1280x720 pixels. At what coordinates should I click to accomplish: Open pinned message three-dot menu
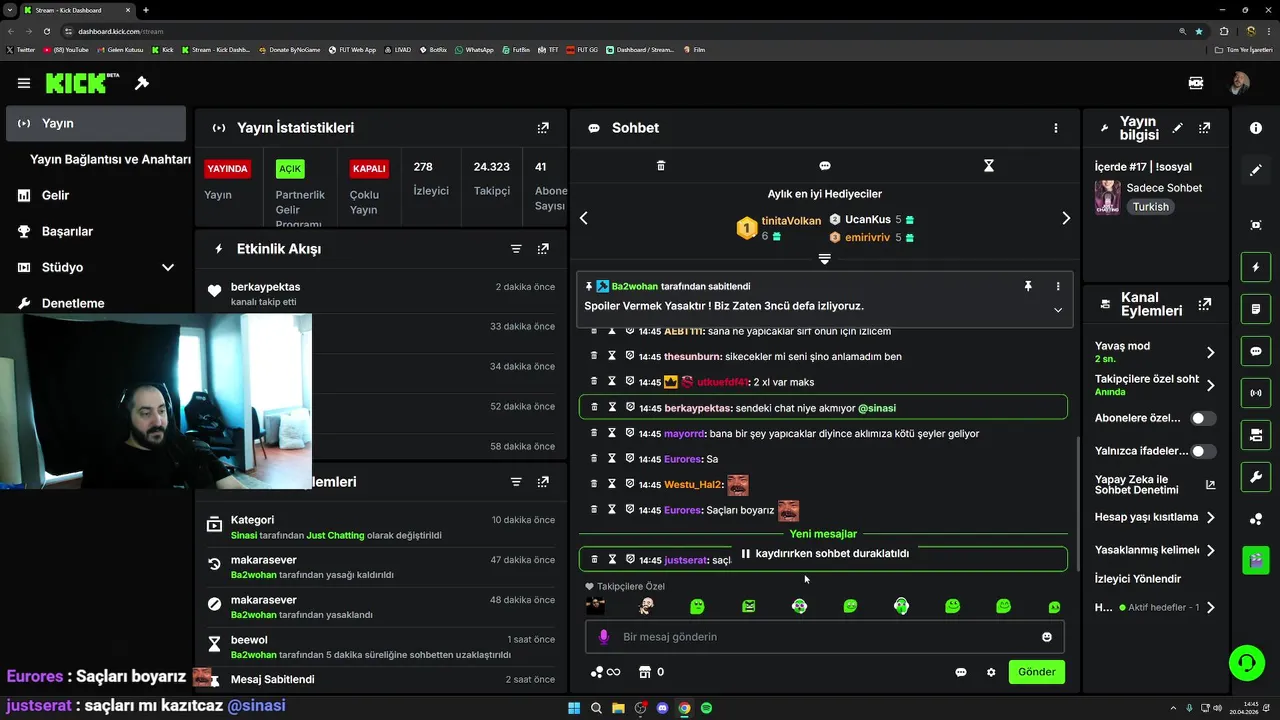[x=1058, y=286]
